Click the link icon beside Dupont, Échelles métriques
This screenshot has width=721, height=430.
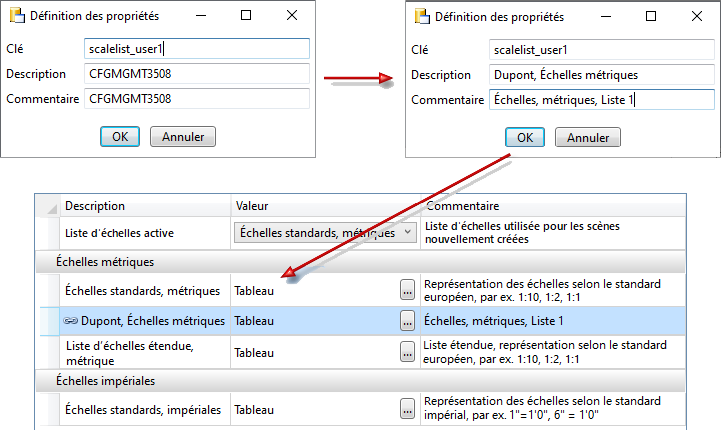point(71,321)
